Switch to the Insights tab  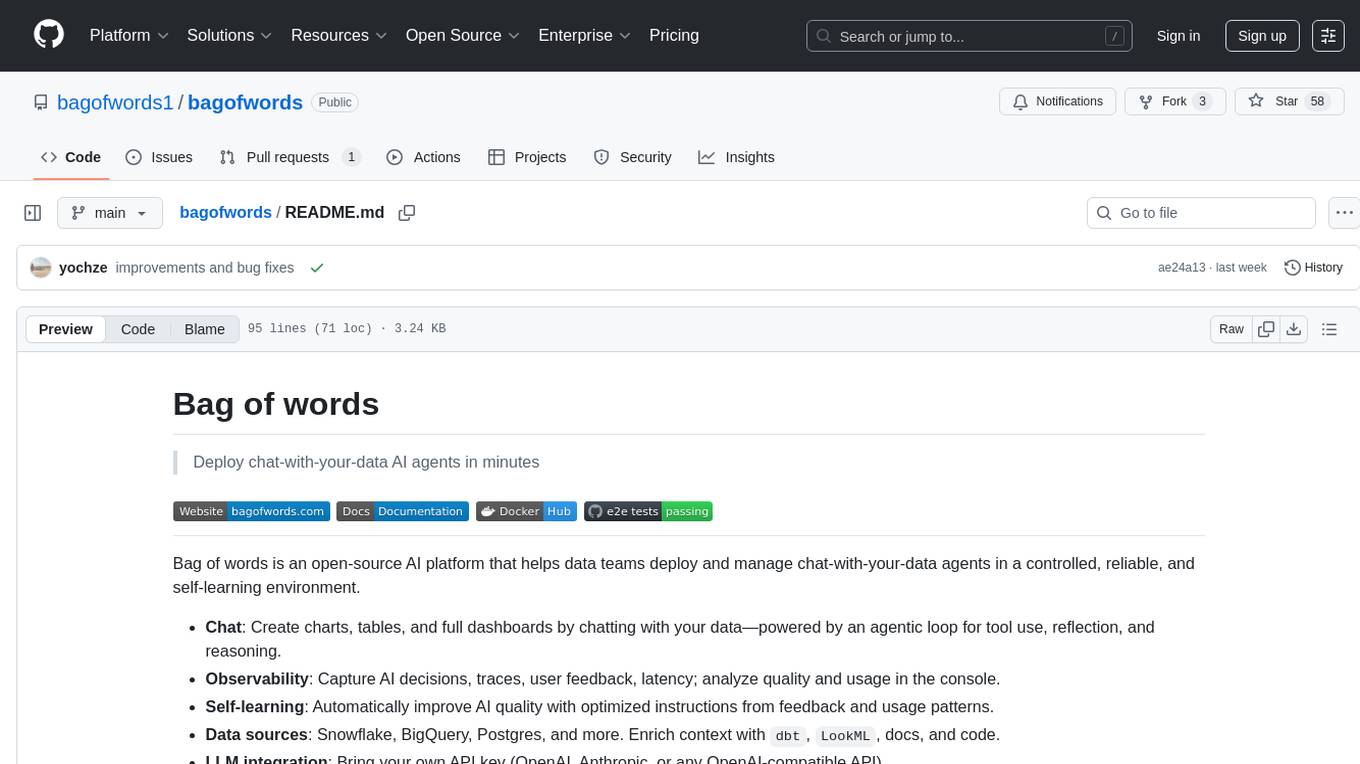tap(736, 157)
